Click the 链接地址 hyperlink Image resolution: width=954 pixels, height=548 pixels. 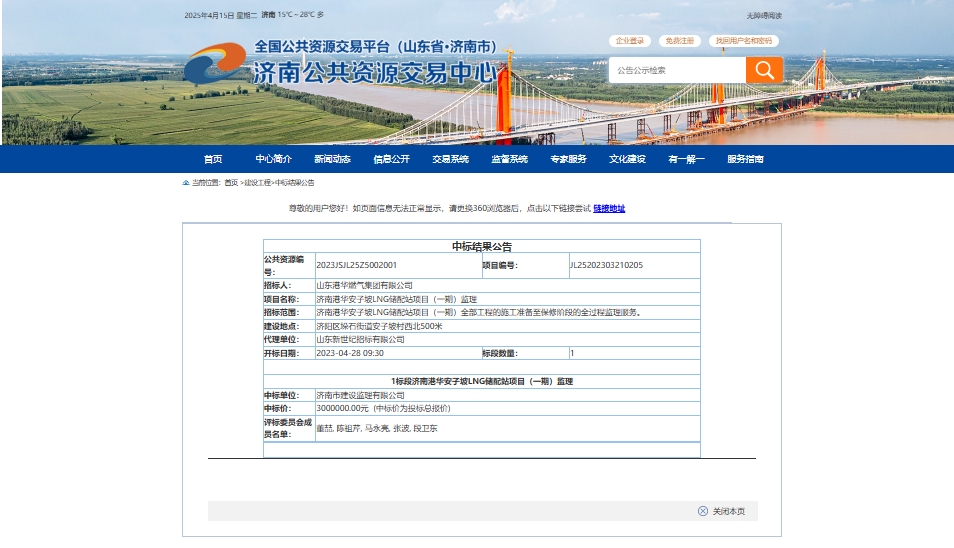click(609, 208)
